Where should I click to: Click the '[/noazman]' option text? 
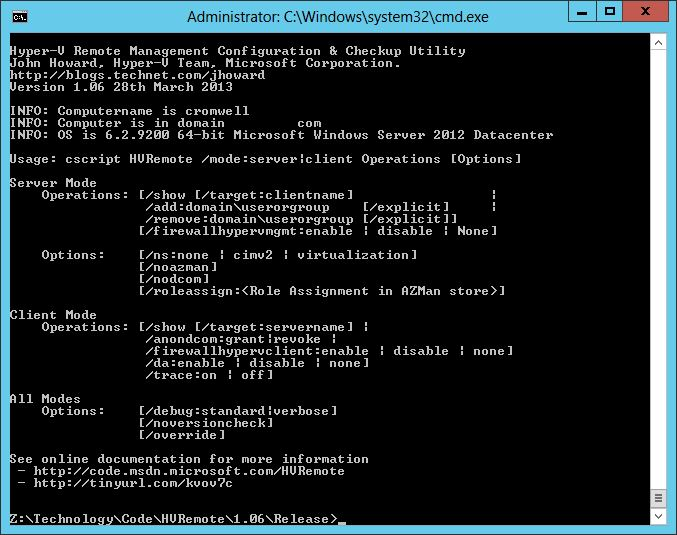tap(178, 267)
